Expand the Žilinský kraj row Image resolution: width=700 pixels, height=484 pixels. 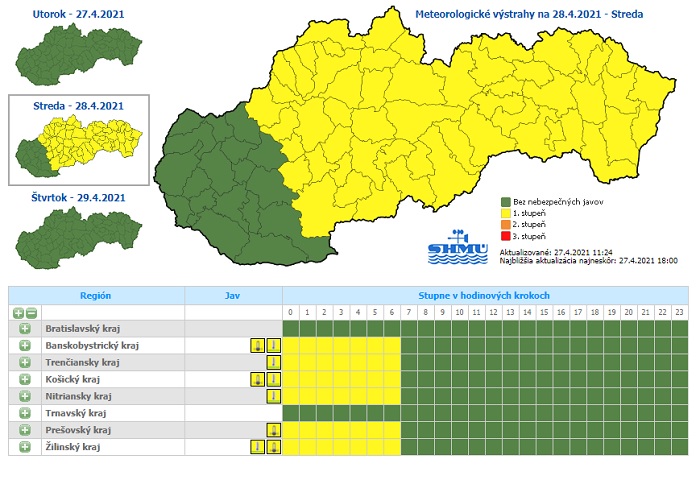(25, 447)
